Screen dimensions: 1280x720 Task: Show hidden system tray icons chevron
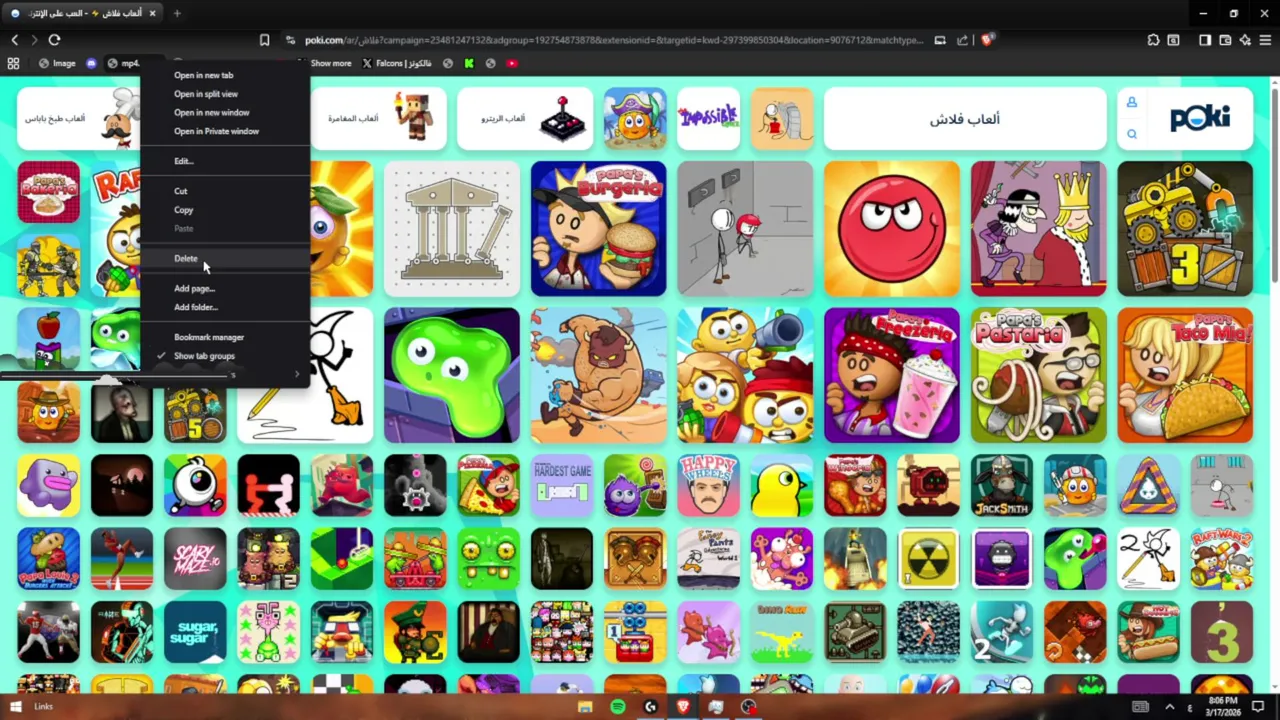tap(1170, 707)
